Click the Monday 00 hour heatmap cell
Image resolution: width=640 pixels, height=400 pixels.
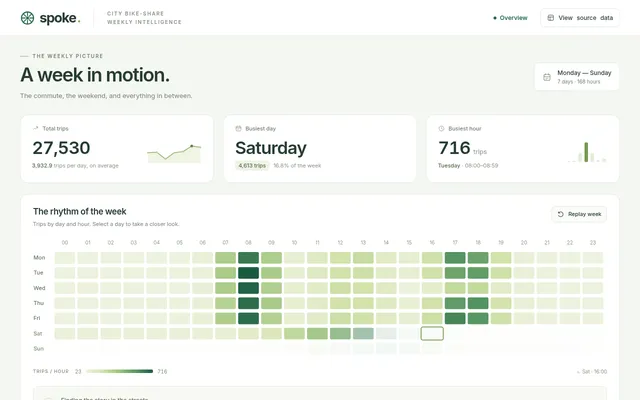point(65,258)
